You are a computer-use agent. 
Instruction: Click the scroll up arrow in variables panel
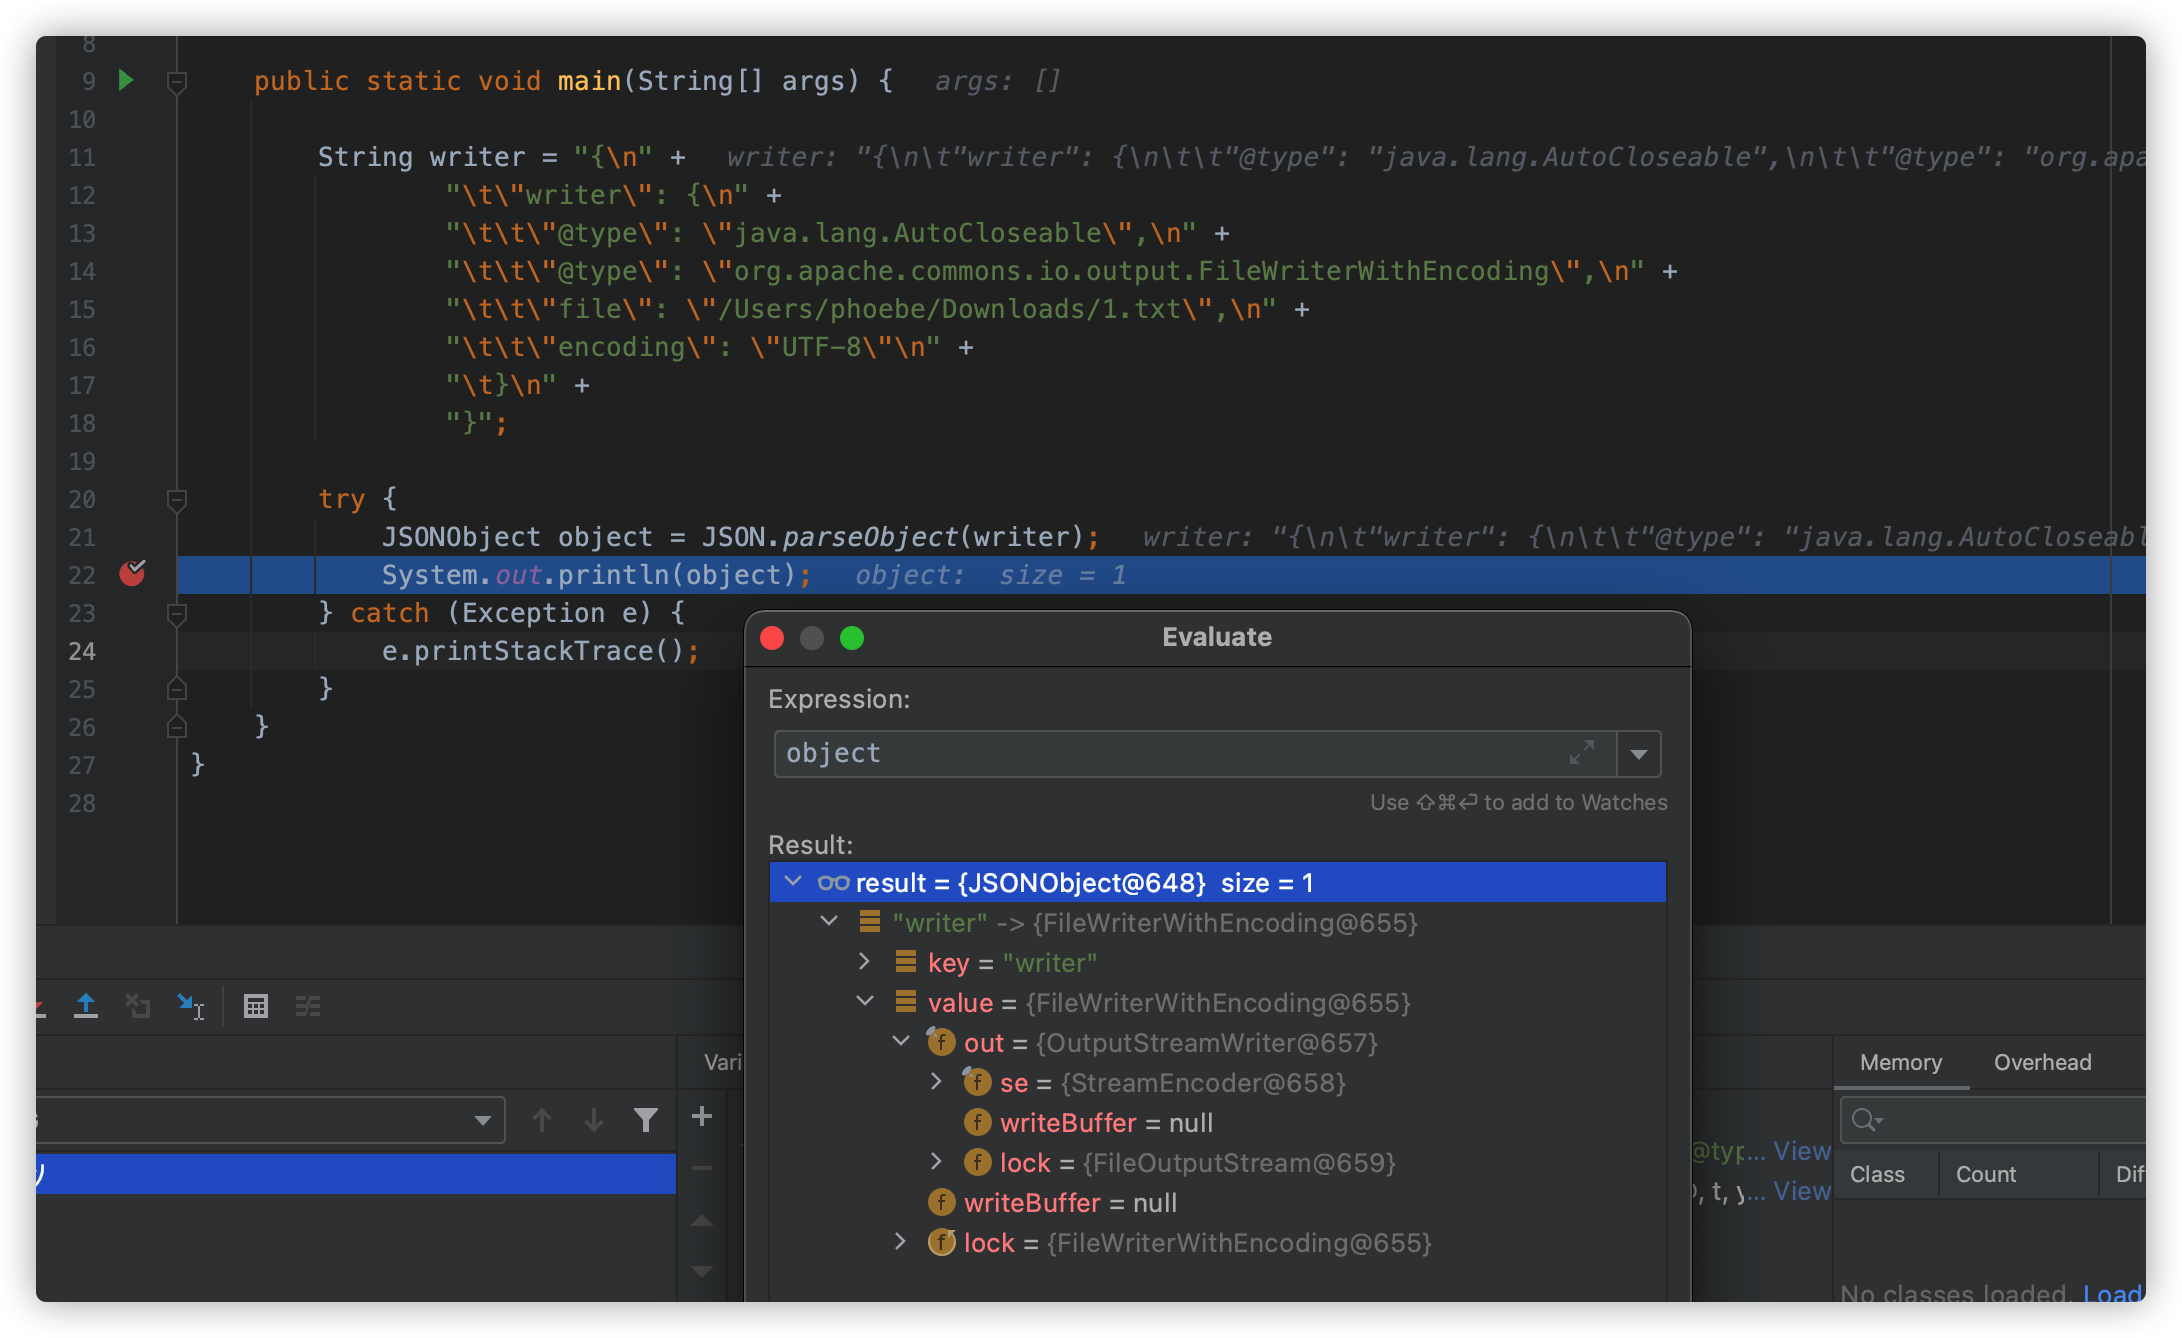[x=702, y=1220]
